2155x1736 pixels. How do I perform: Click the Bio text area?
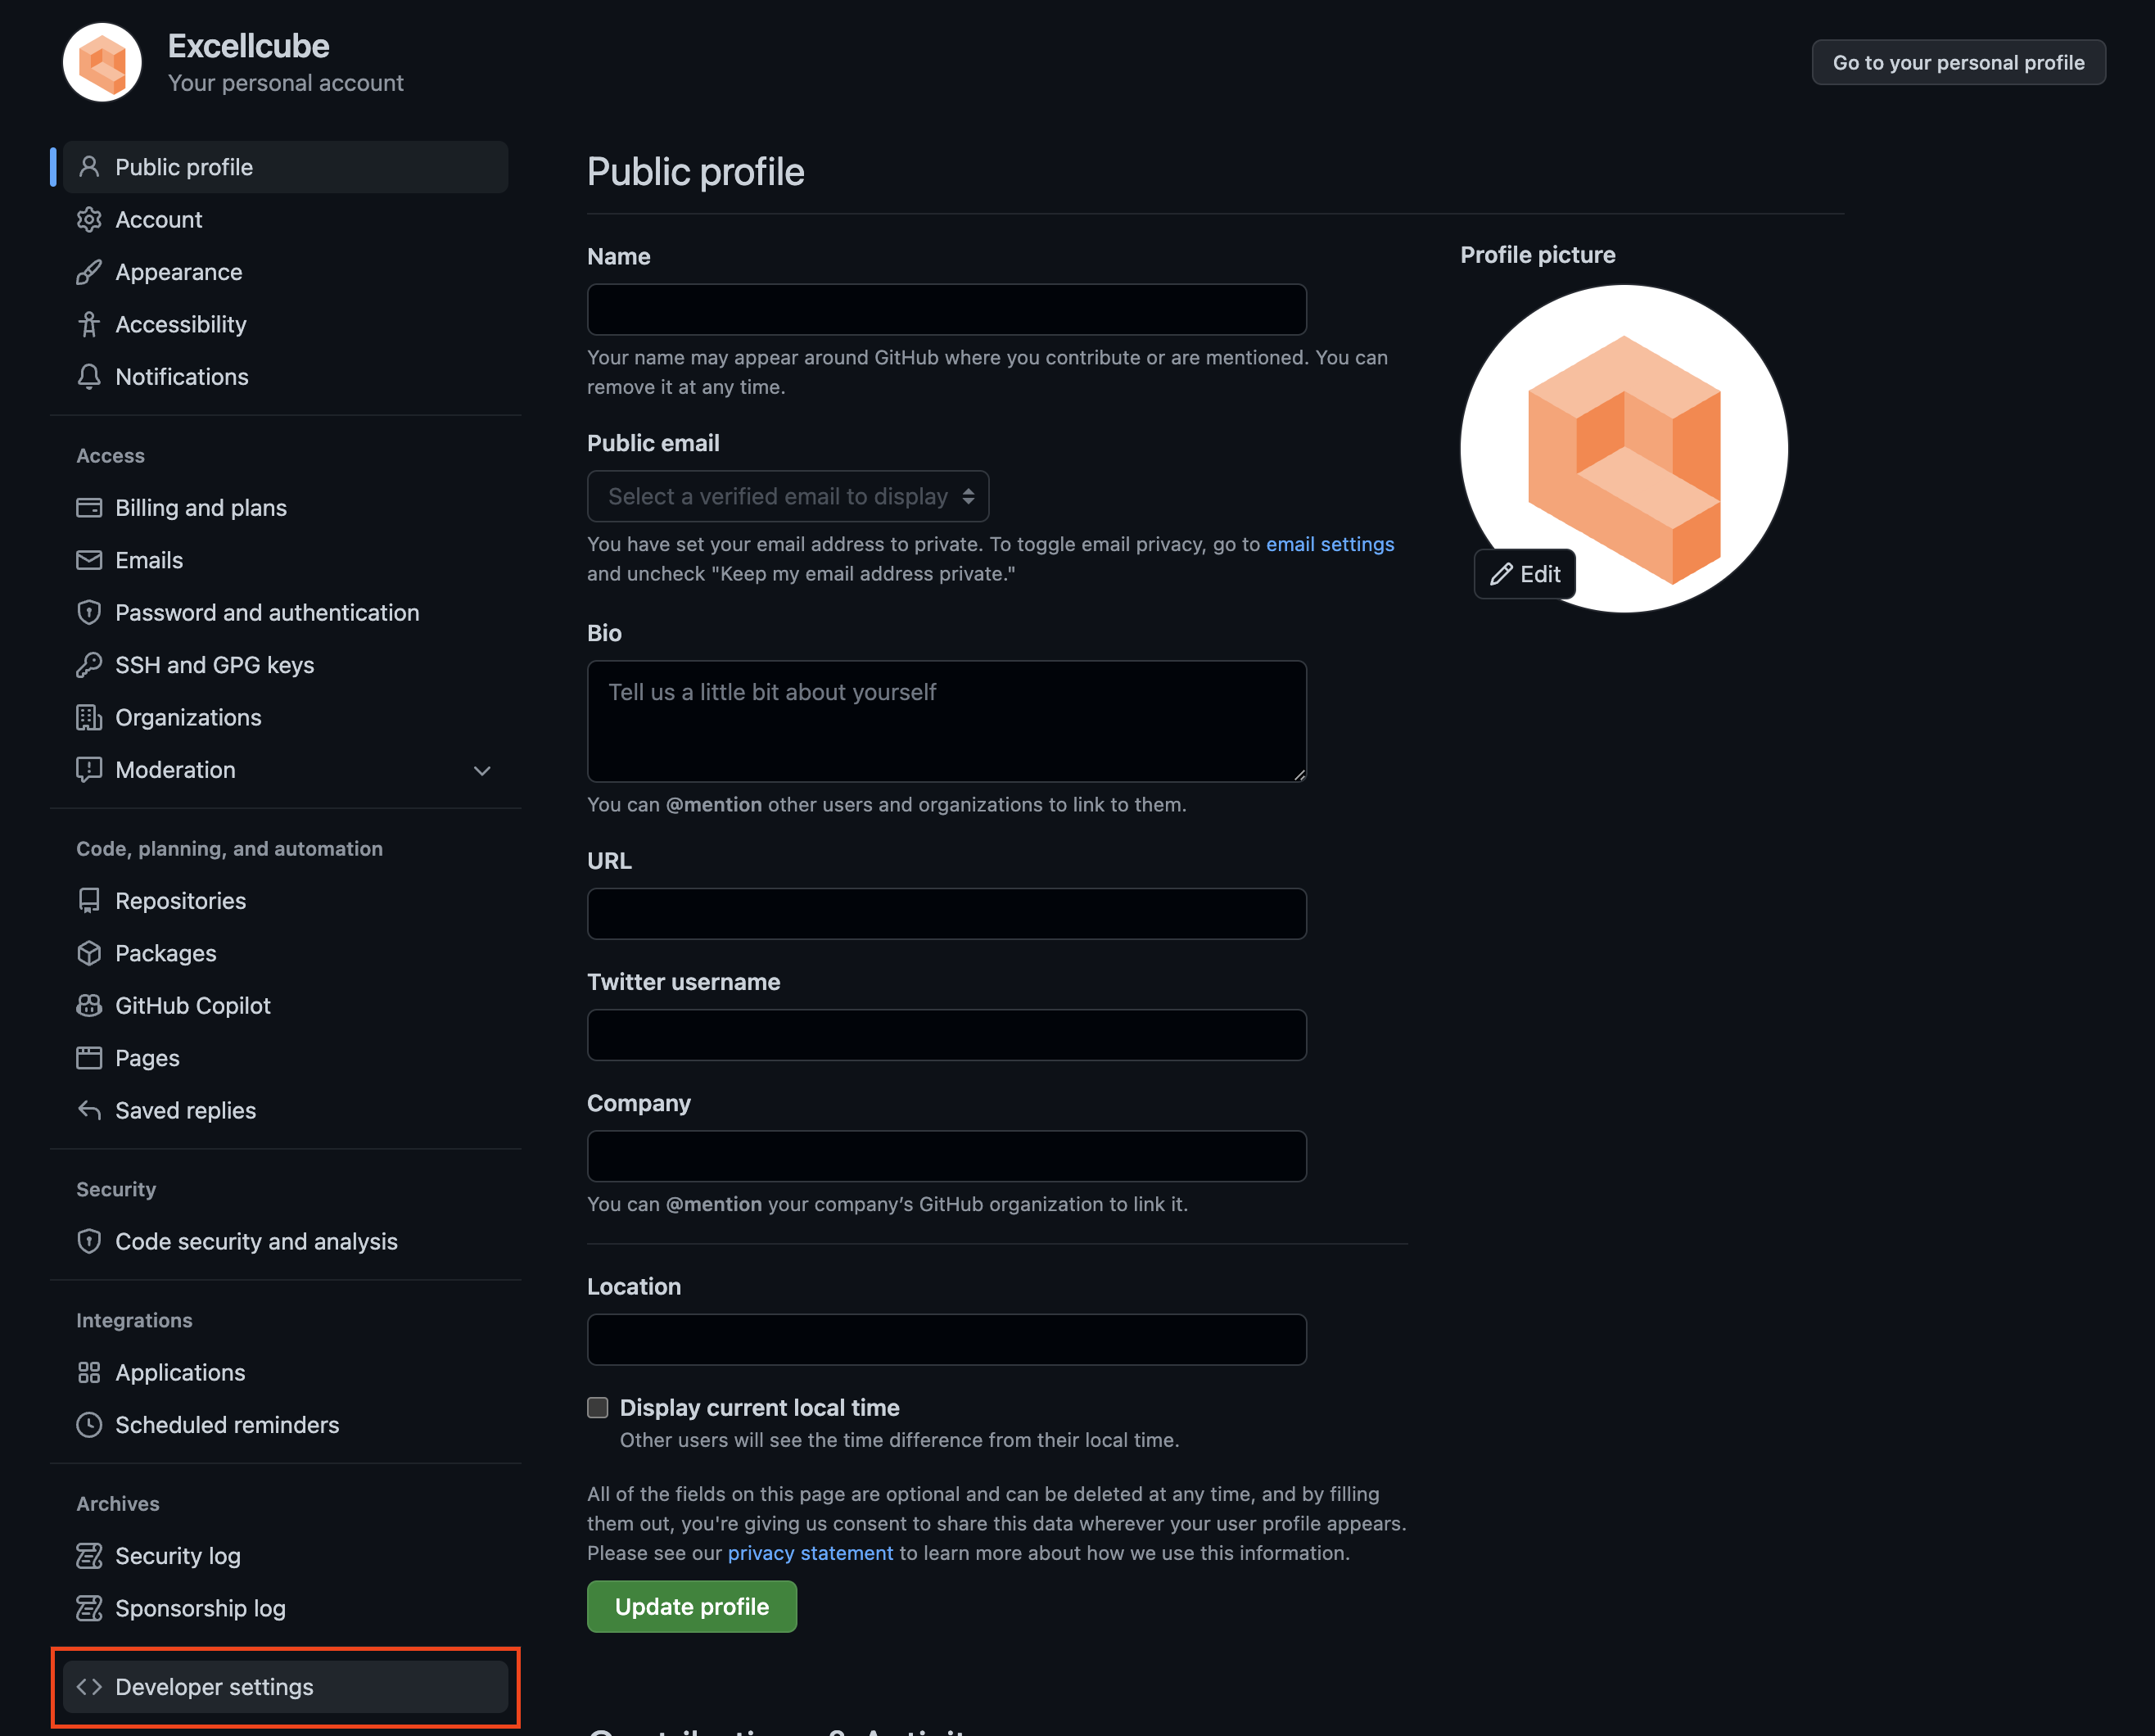point(946,721)
